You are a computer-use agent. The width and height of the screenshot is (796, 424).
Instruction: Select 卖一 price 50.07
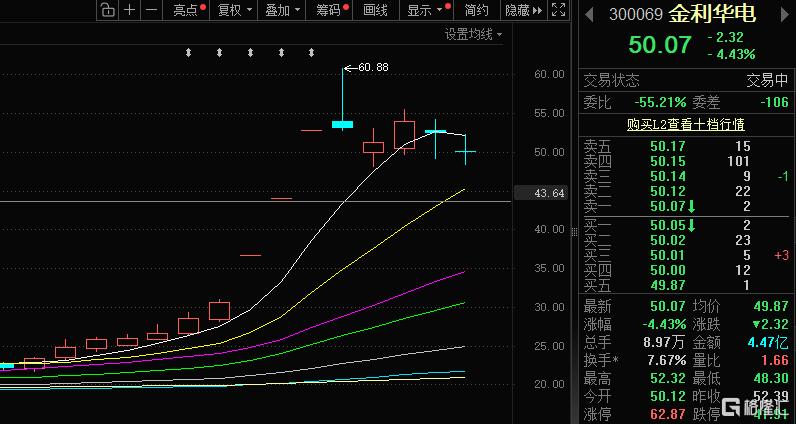pos(668,206)
